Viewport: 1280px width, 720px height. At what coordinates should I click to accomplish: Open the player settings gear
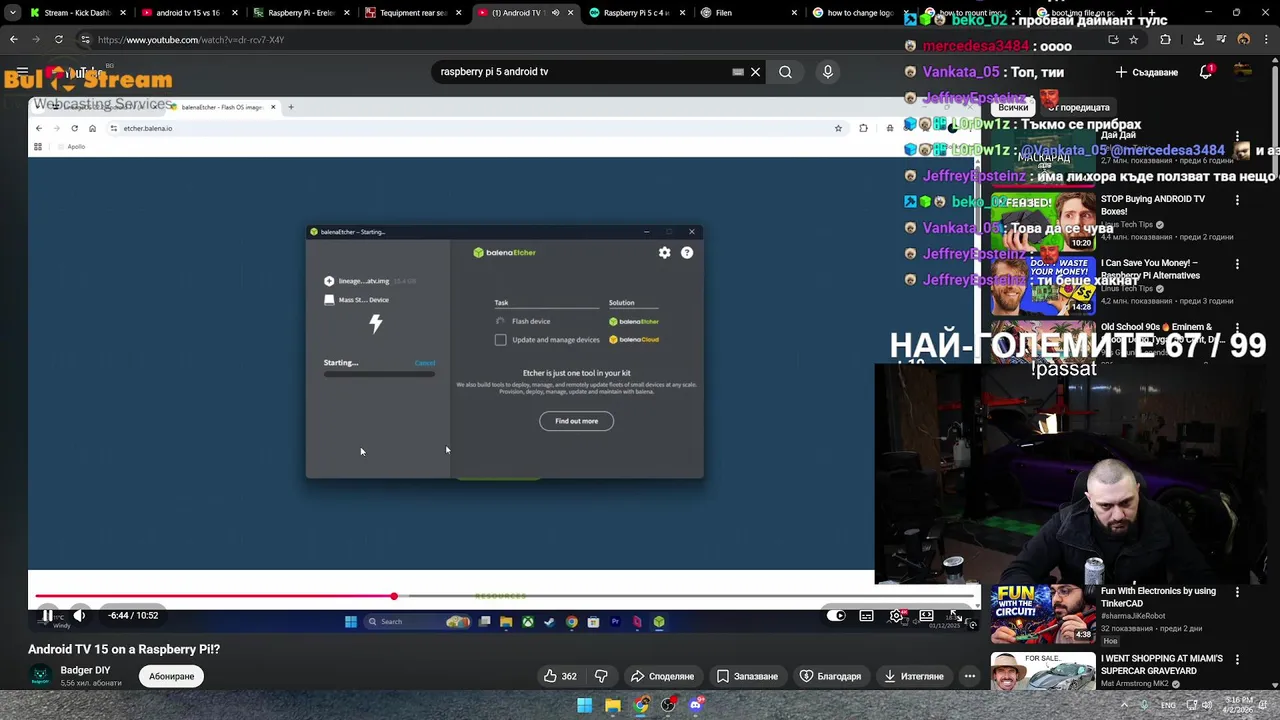click(x=896, y=615)
